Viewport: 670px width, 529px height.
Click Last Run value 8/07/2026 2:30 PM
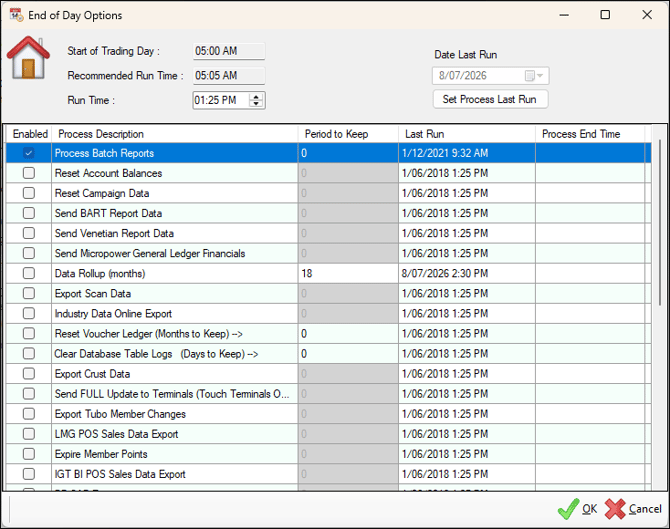pyautogui.click(x=445, y=273)
